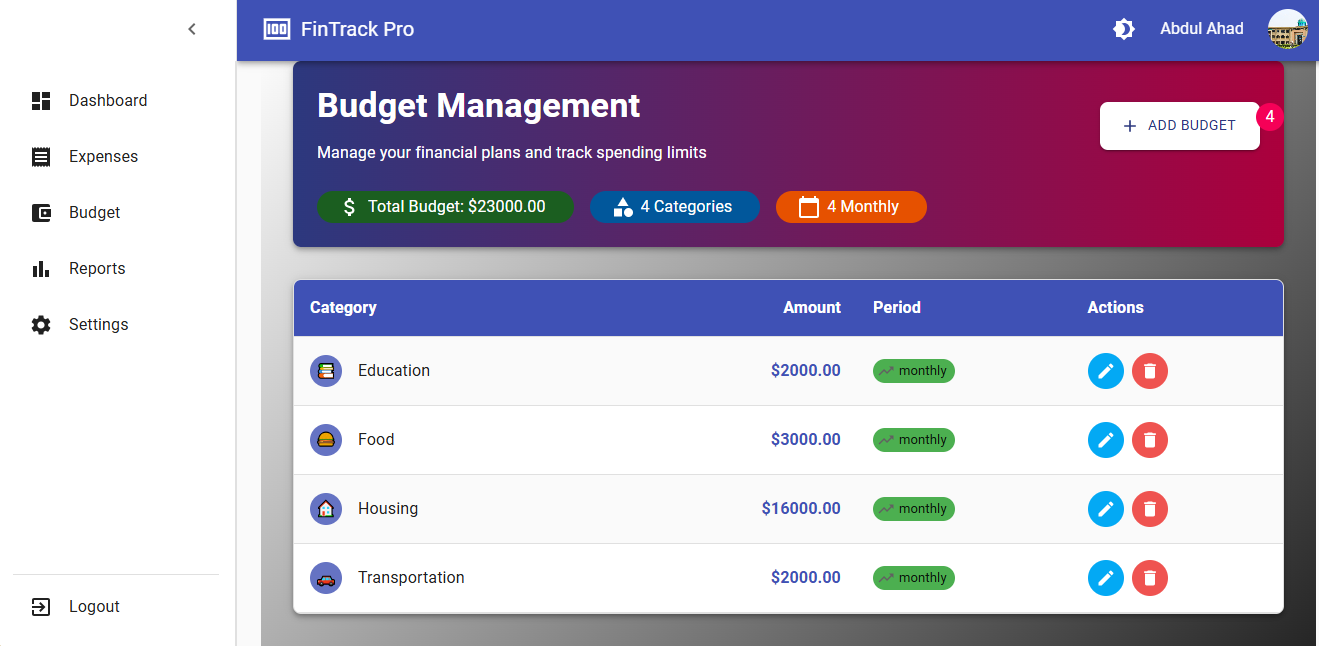Edit the Transportation budget pencil icon

pyautogui.click(x=1106, y=578)
